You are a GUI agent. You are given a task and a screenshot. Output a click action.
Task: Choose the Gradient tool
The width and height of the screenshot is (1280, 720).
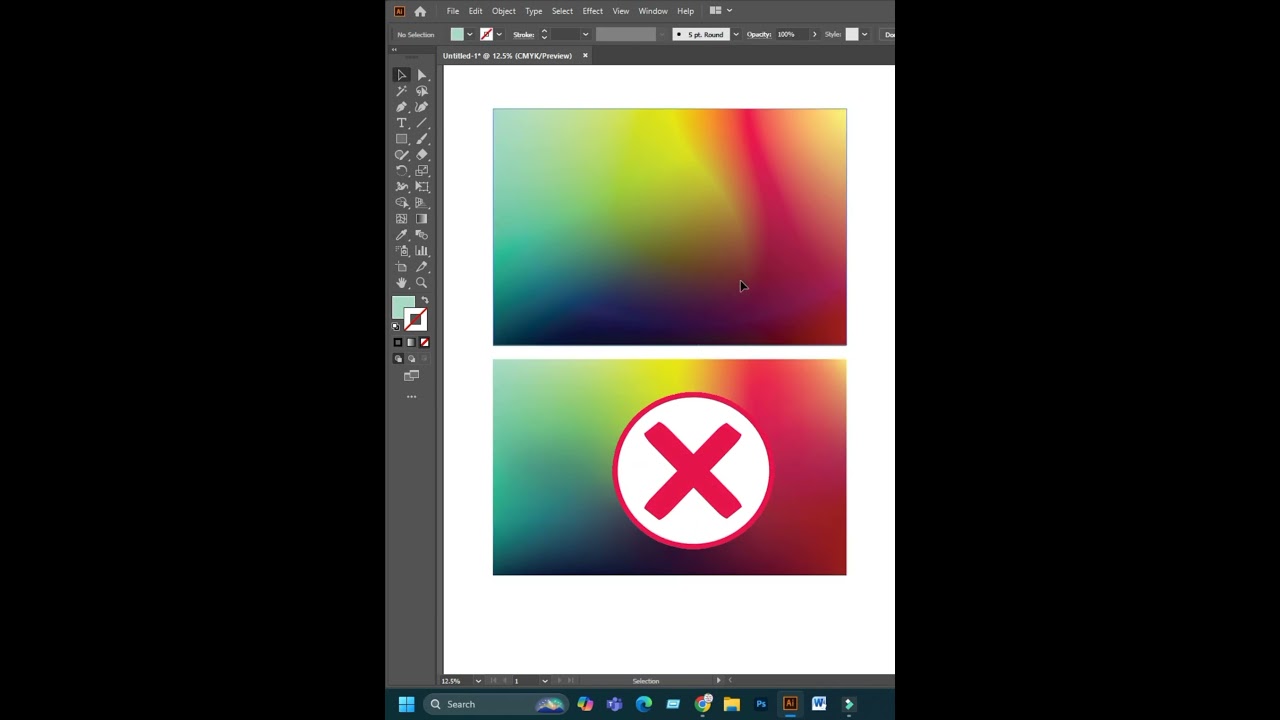pos(422,219)
